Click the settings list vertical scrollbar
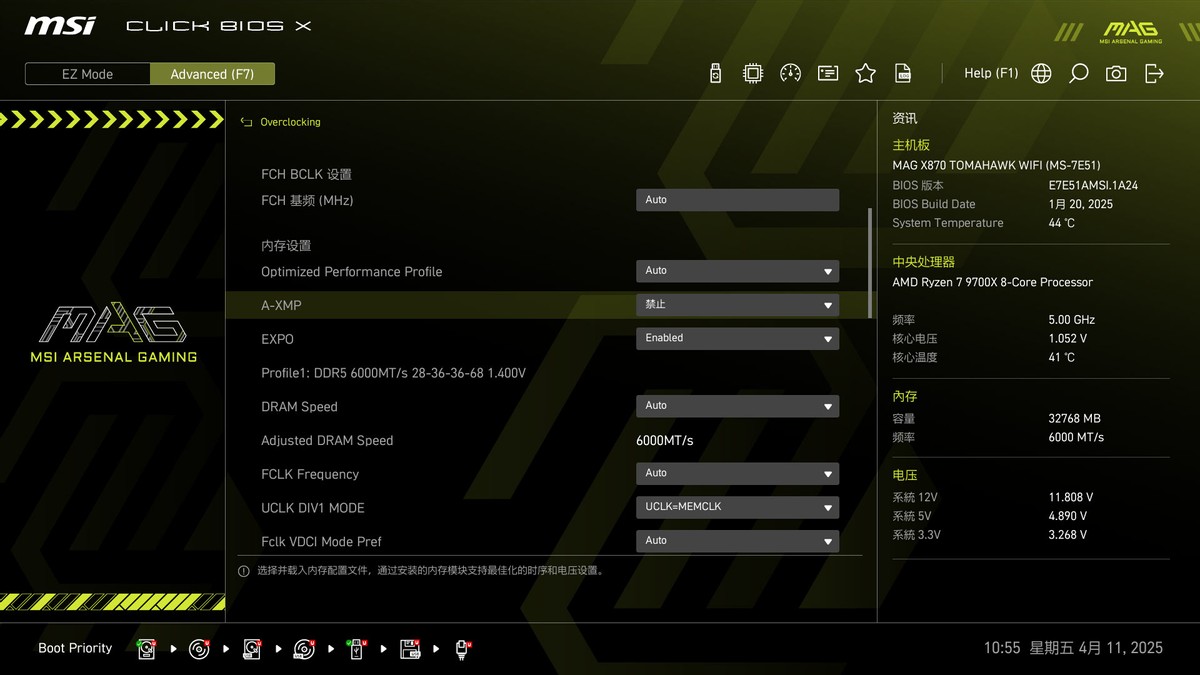The height and width of the screenshot is (675, 1200). coord(870,263)
